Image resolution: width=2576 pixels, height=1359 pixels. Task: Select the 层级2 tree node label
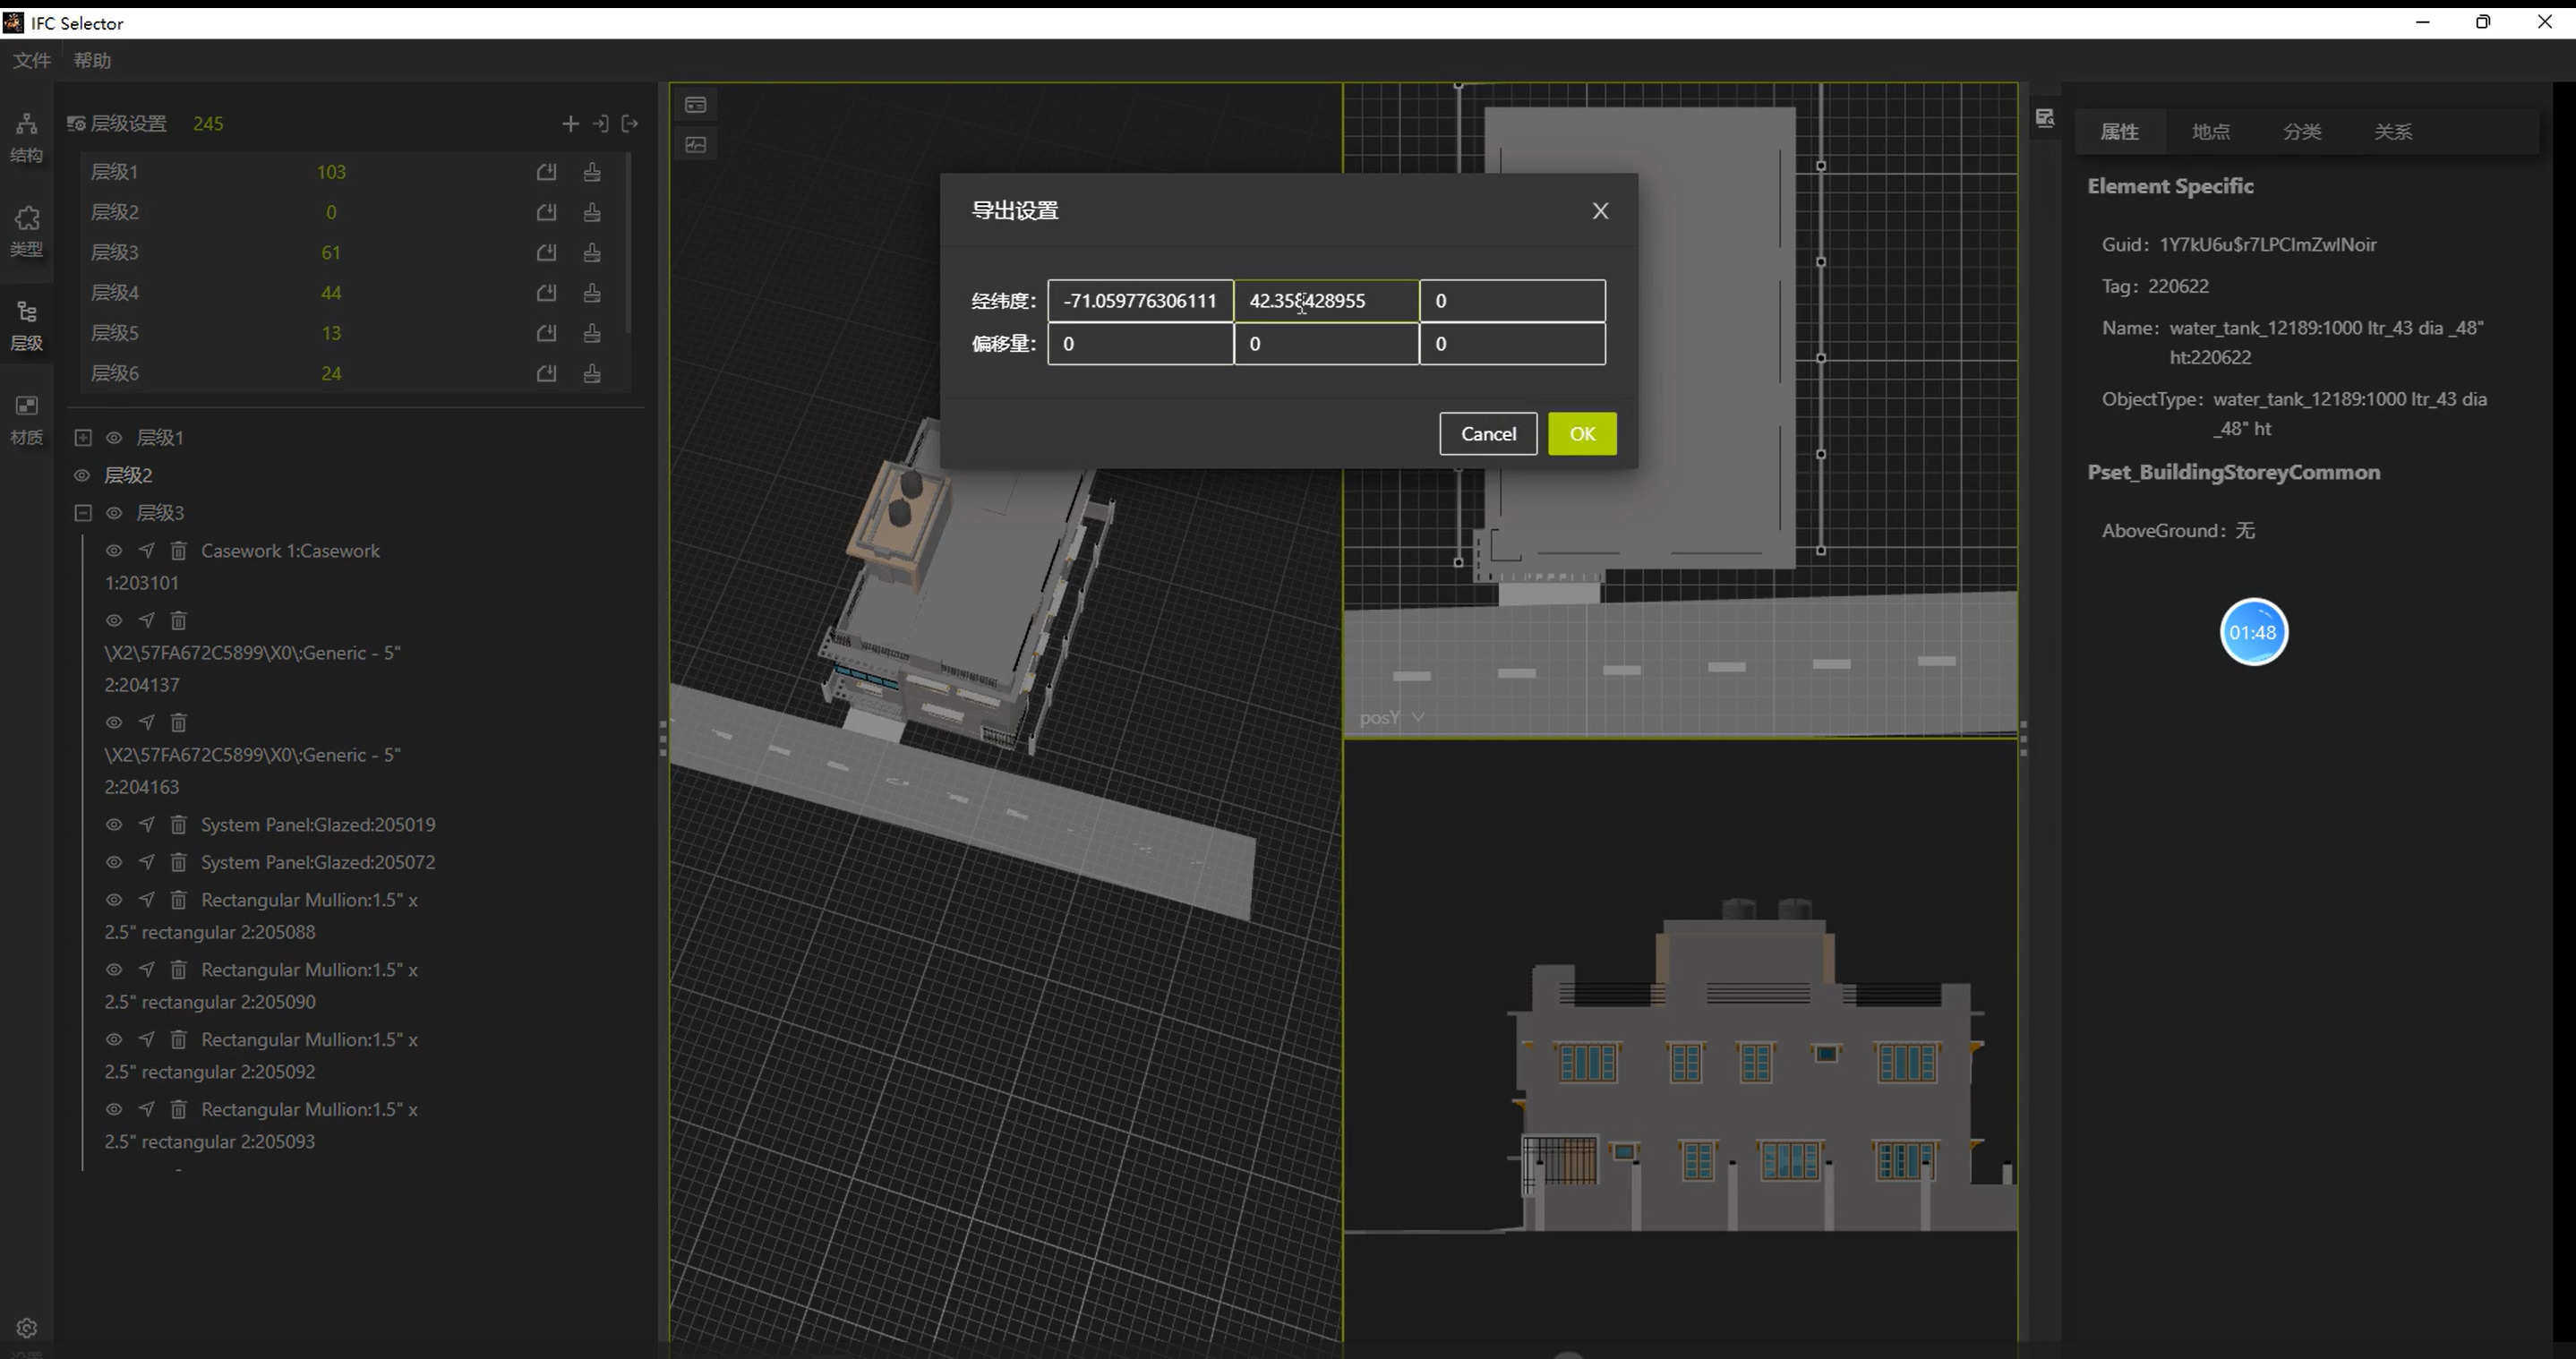pos(128,475)
